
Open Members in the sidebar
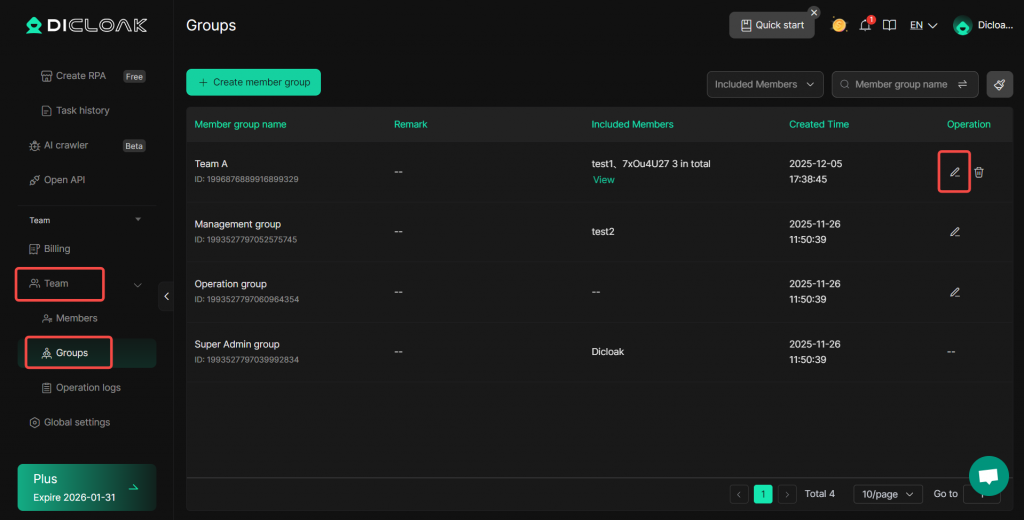[76, 318]
